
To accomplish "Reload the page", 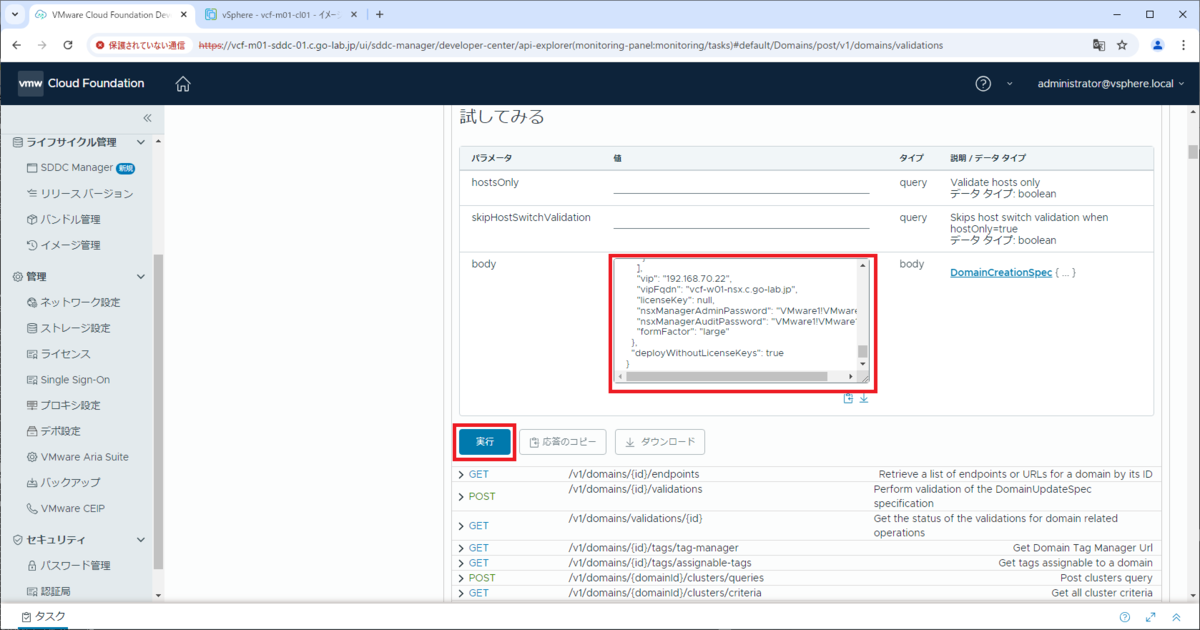I will tap(67, 45).
